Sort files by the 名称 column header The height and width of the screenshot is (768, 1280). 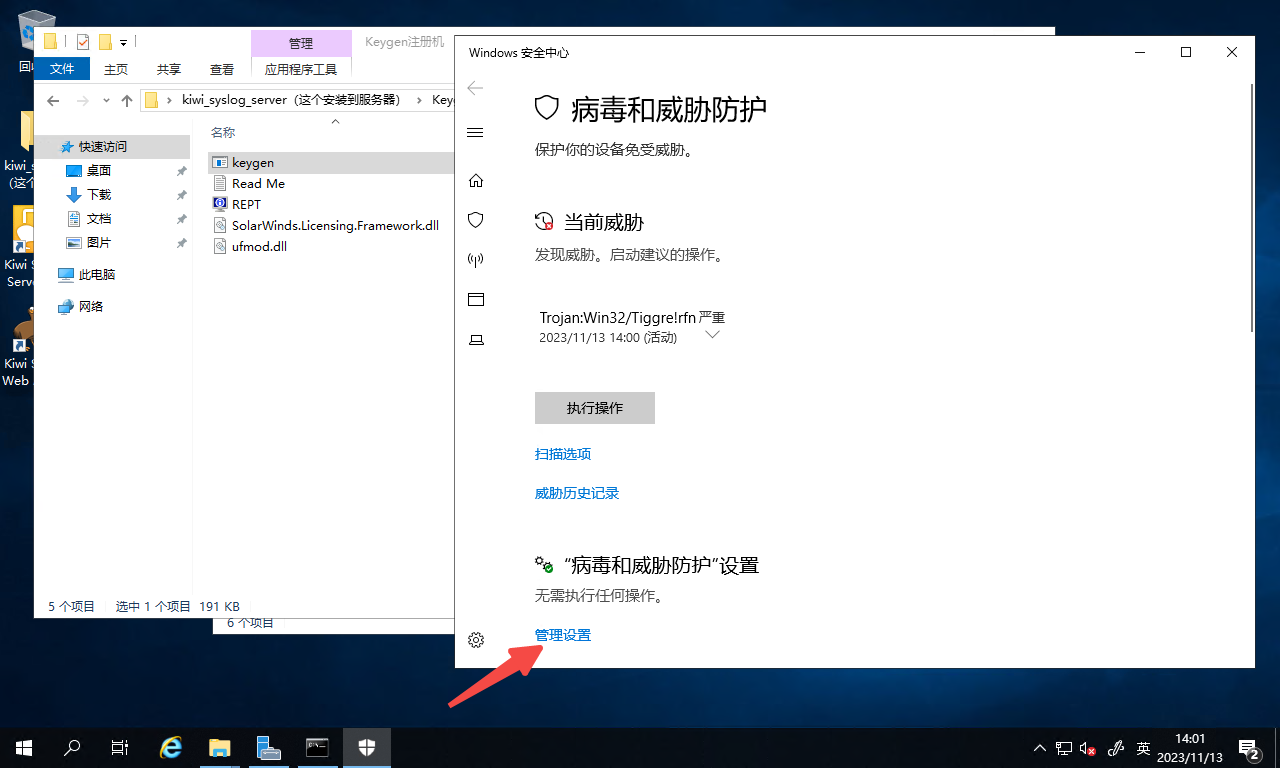point(224,132)
